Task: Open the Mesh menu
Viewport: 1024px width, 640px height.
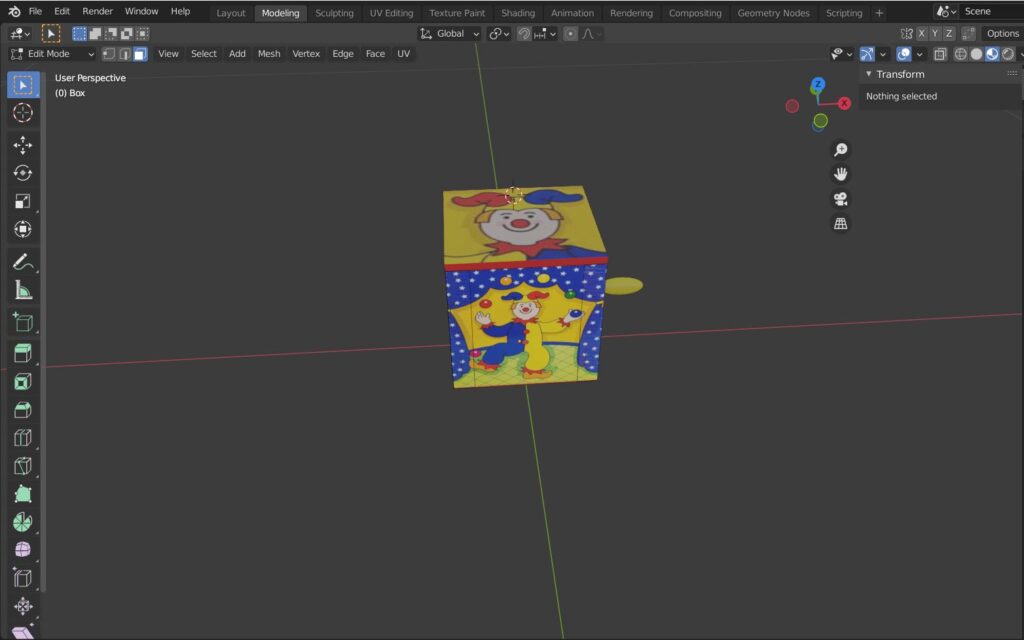Action: (x=269, y=54)
